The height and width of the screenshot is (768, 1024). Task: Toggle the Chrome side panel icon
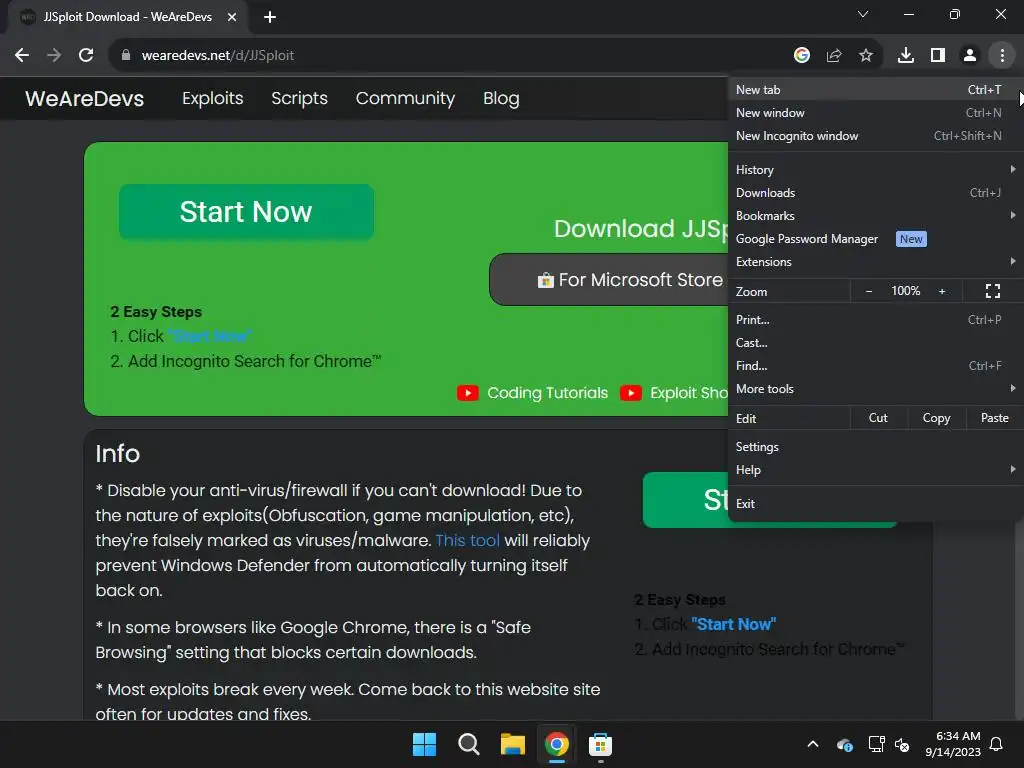point(938,56)
